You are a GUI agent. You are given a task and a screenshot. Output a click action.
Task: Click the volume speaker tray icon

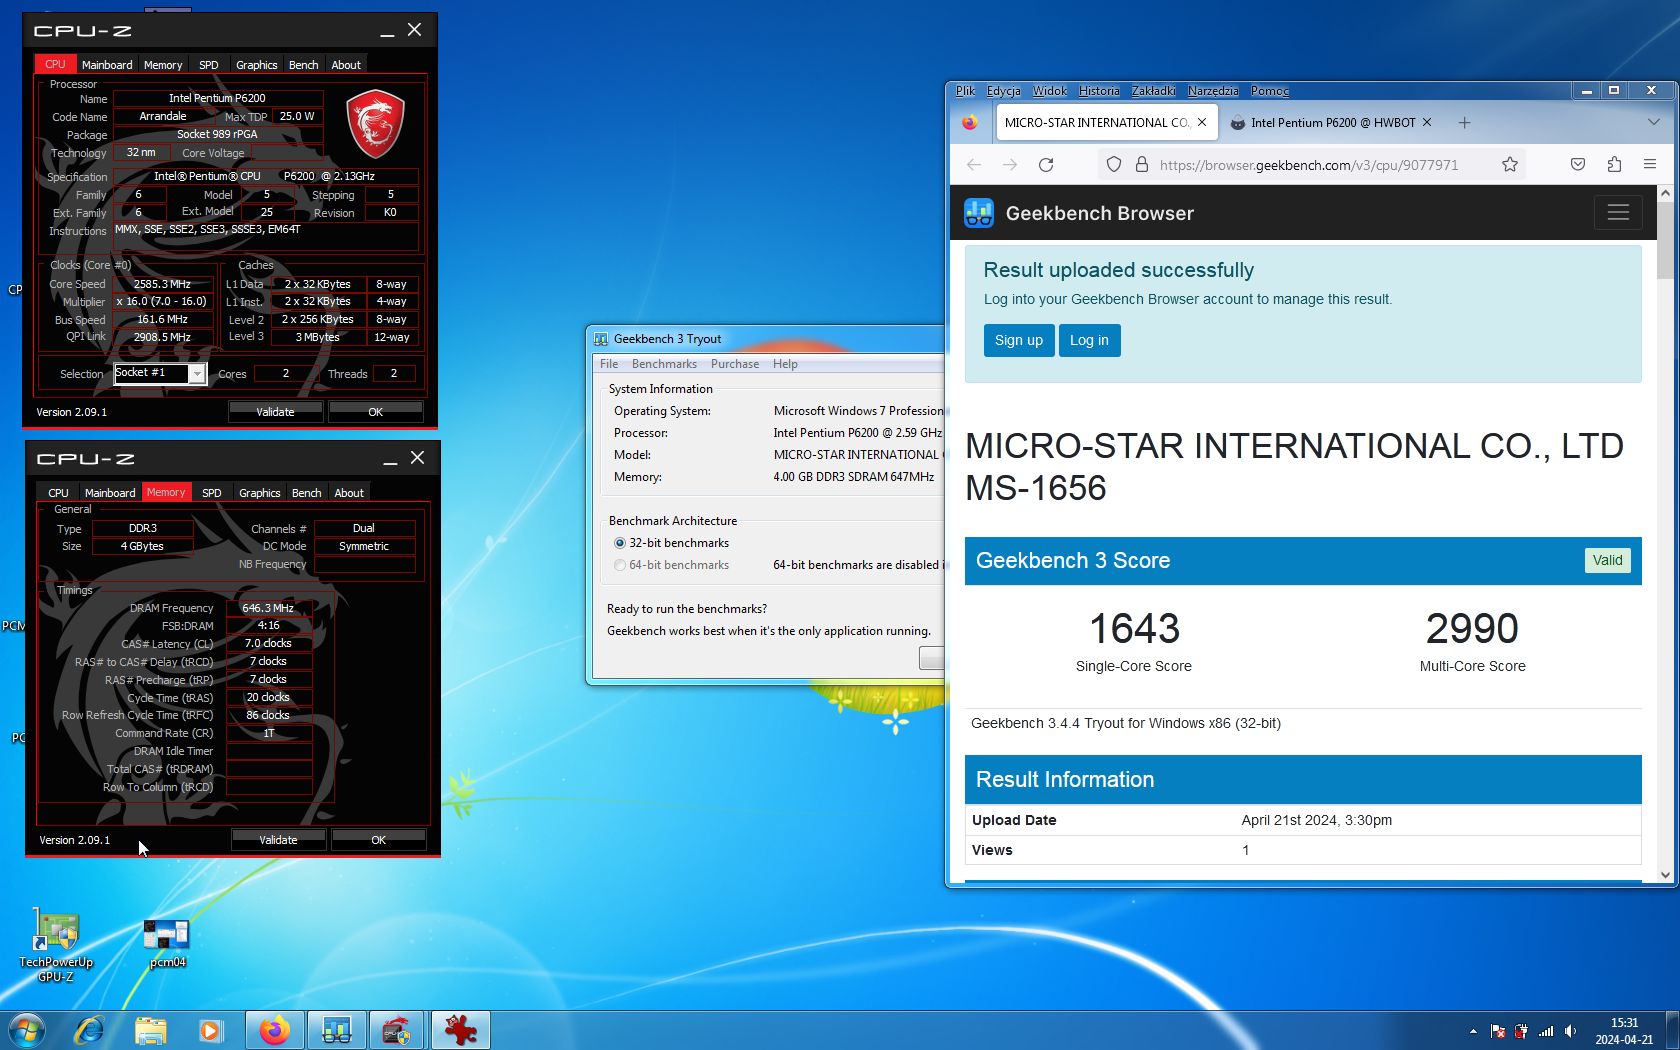1570,1031
